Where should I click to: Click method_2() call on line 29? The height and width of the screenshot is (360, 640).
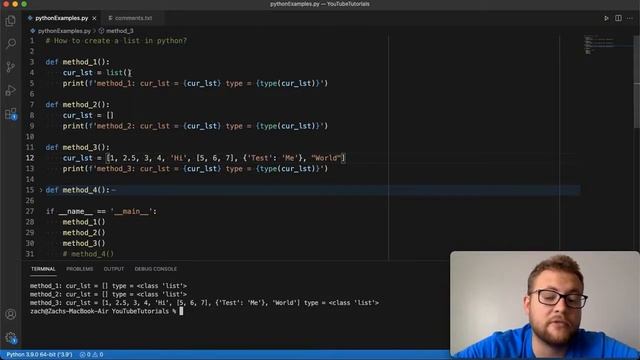click(84, 233)
